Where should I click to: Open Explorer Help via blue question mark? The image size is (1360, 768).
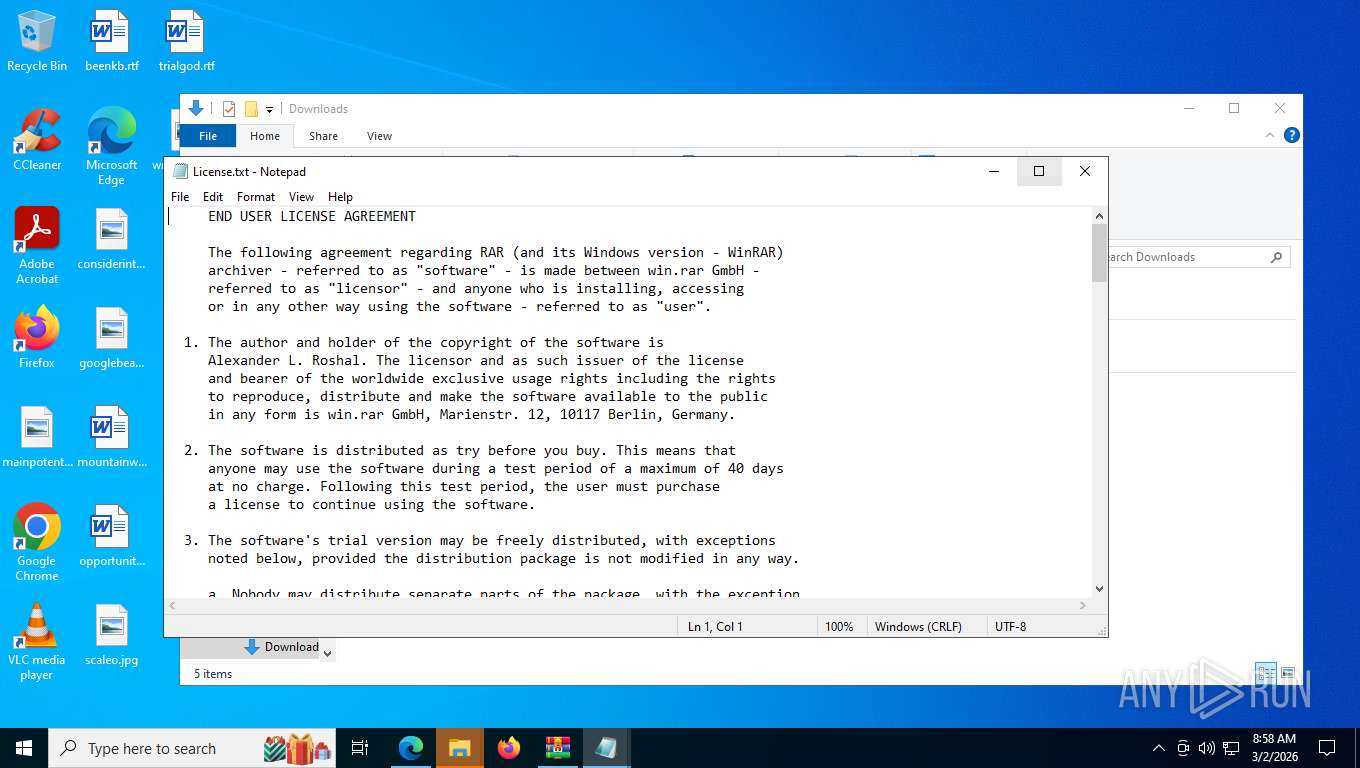tap(1292, 135)
